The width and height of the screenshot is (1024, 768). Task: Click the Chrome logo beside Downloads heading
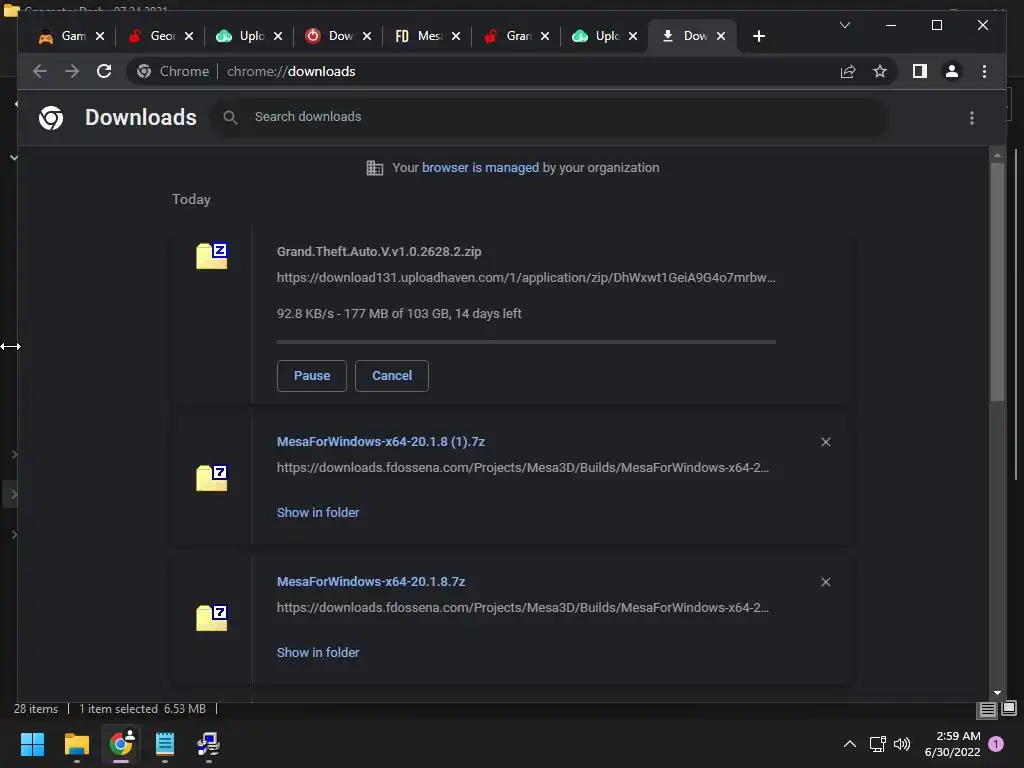[x=51, y=118]
